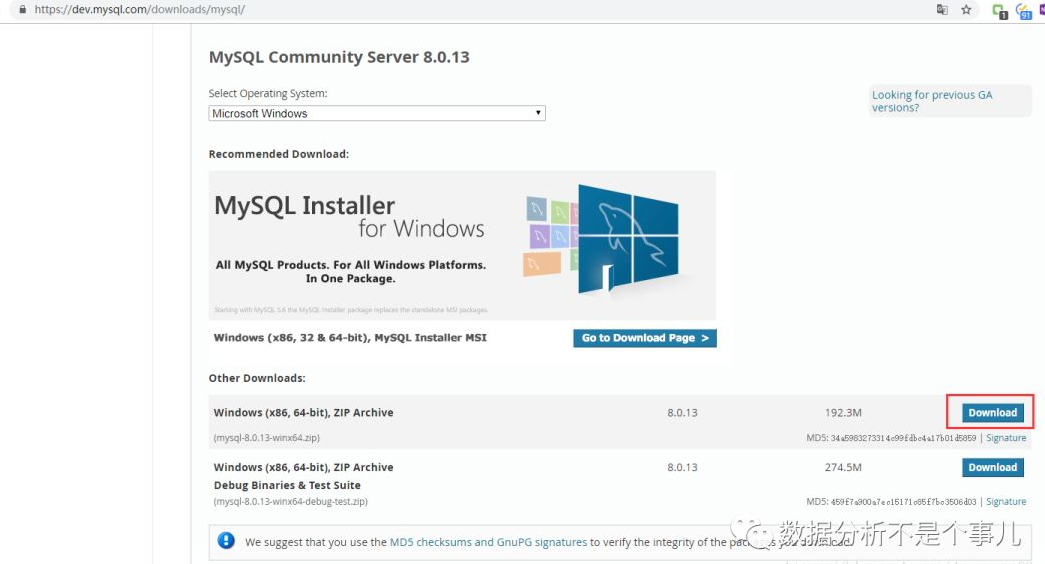Download the mysql-8.0.13-winx64.zip archive

pos(992,413)
